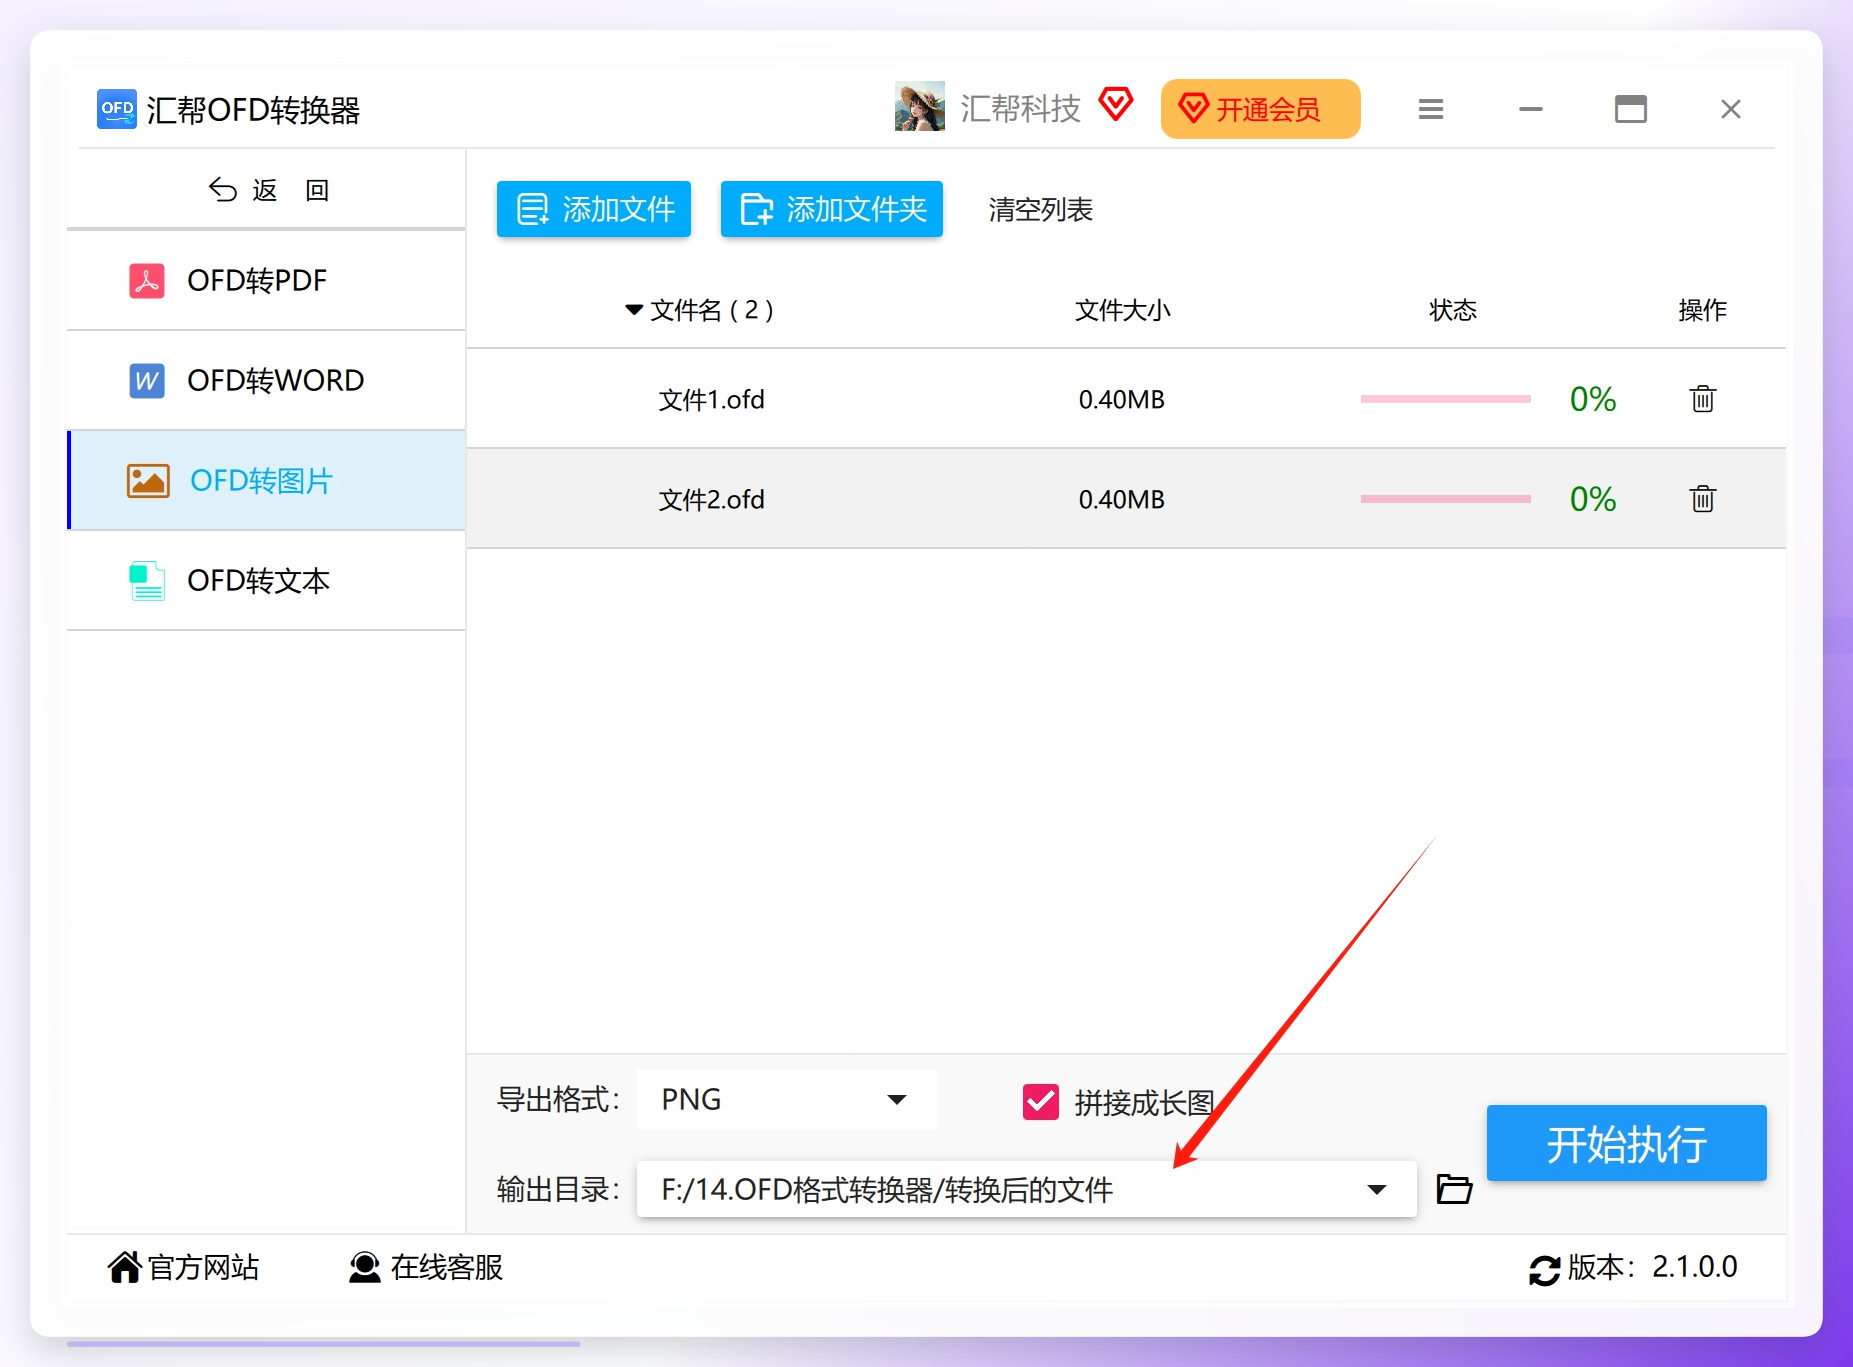
Task: Click the home icon for 官方网站
Action: [125, 1267]
